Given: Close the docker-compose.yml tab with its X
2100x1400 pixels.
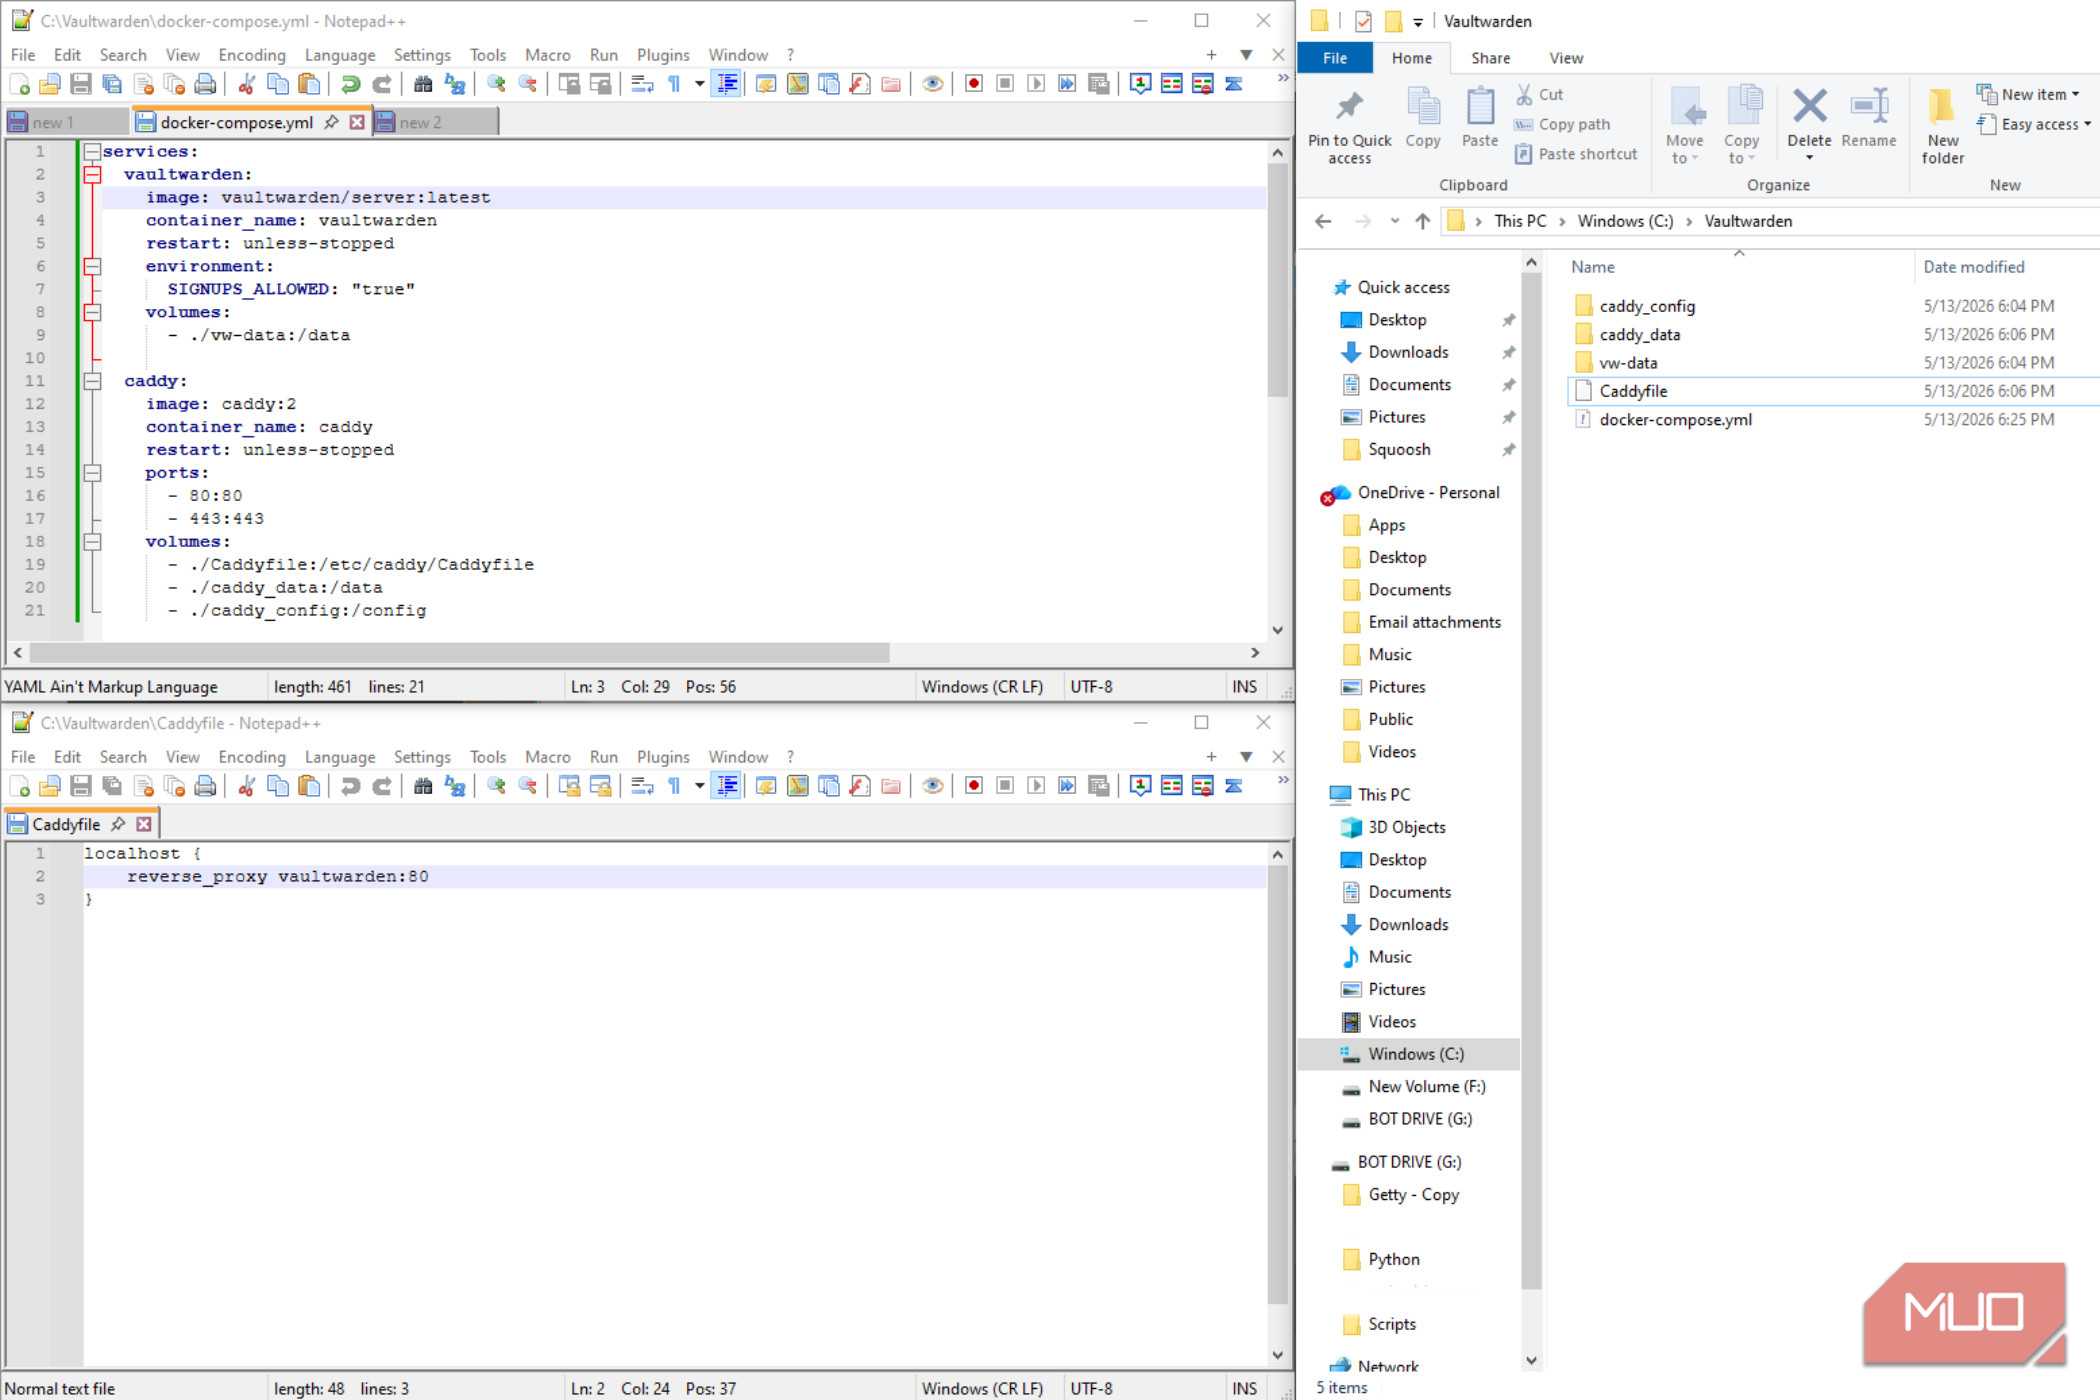Looking at the screenshot, I should point(357,122).
